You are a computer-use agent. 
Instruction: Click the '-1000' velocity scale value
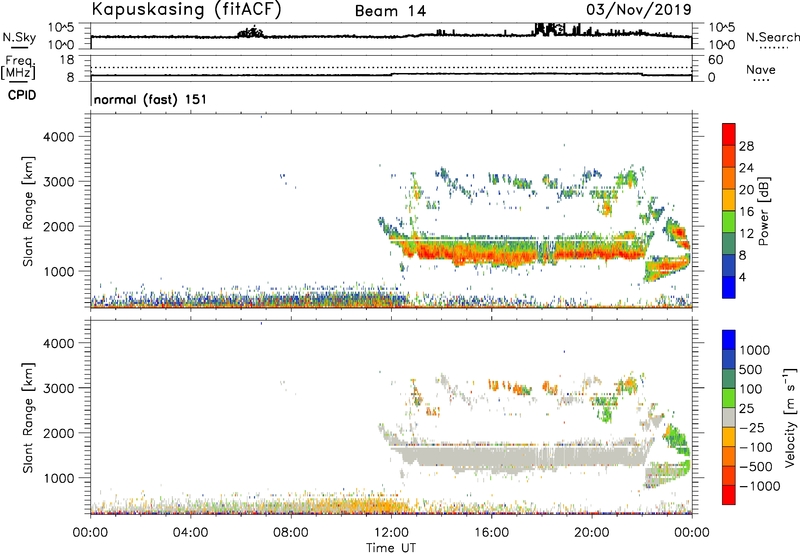coord(760,486)
